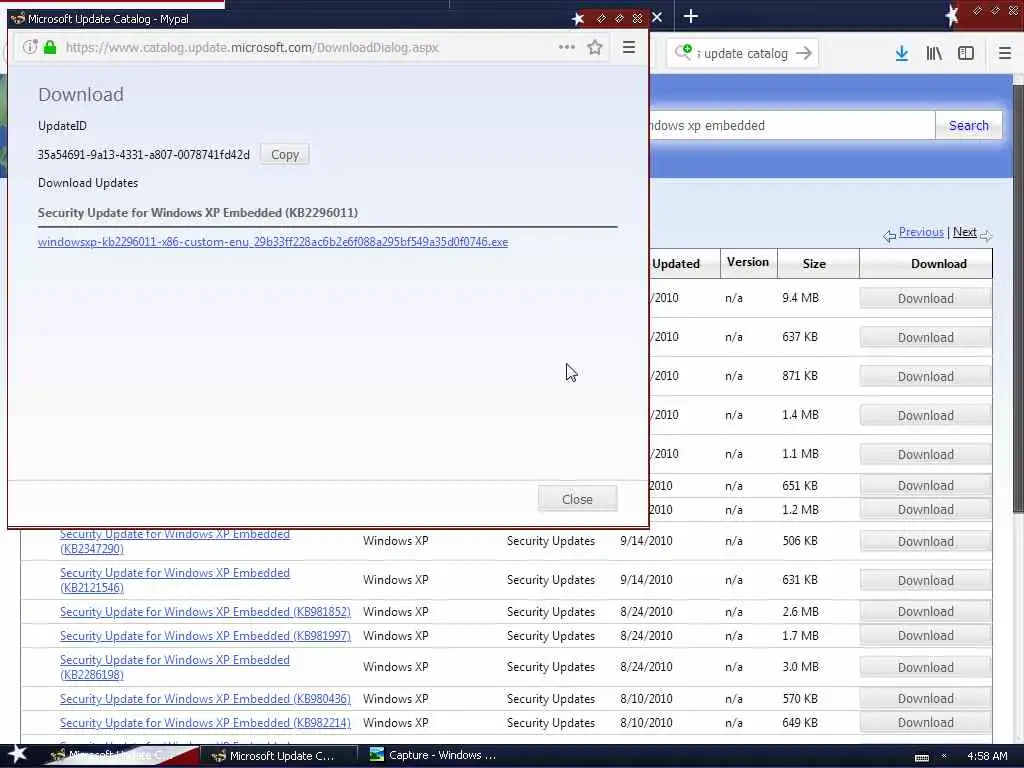Open the library bookshelf icon
Screen dimensions: 1024x768
pyautogui.click(x=934, y=54)
